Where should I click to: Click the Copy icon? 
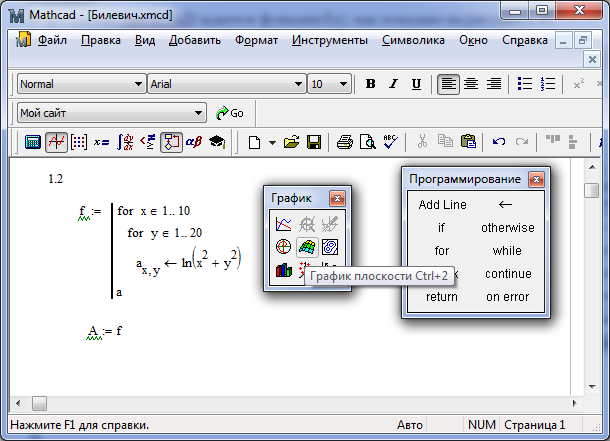click(445, 142)
